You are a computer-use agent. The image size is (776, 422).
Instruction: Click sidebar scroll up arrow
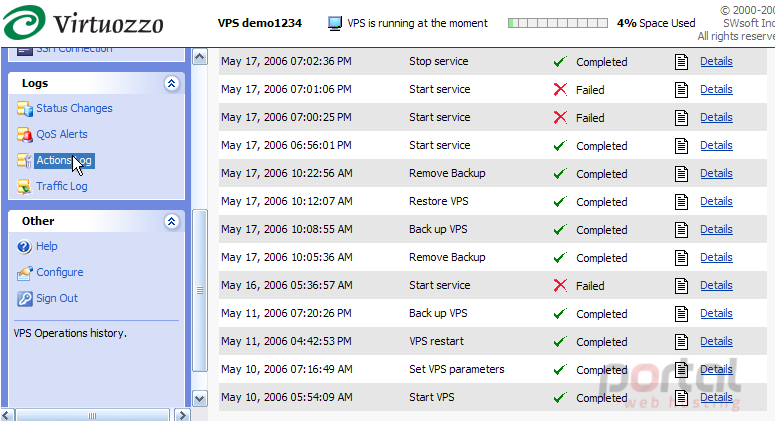click(199, 57)
